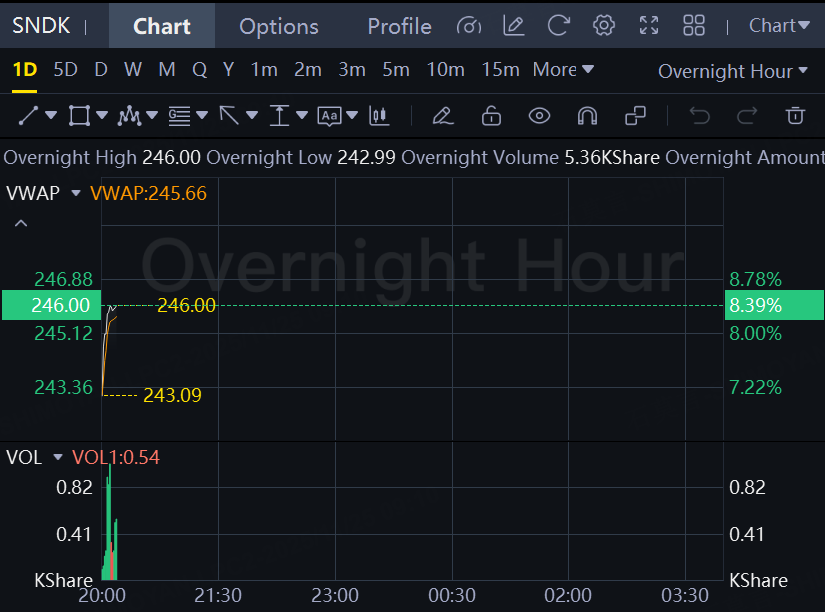The width and height of the screenshot is (825, 612).
Task: Open the multi-chart grid layout icon
Action: tap(693, 26)
